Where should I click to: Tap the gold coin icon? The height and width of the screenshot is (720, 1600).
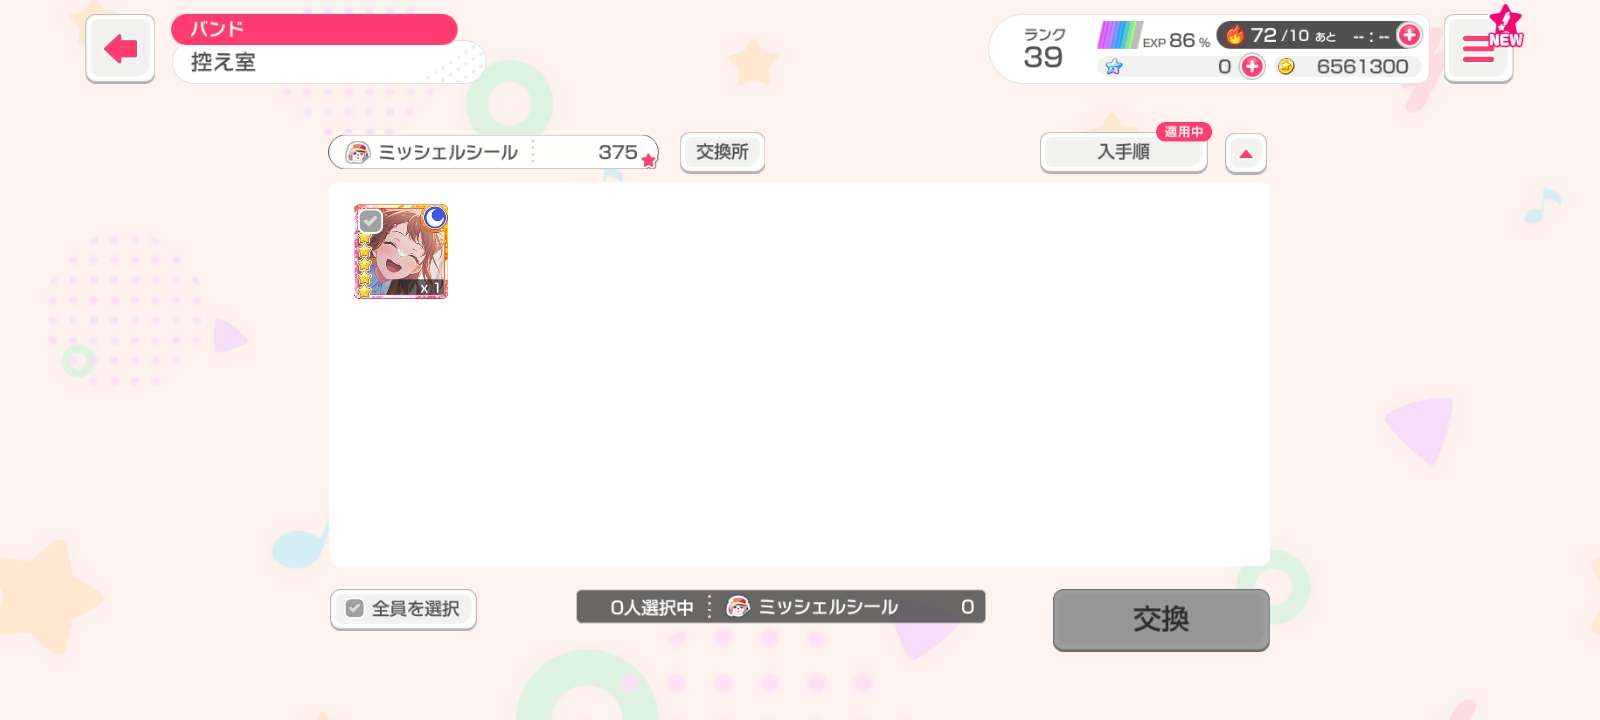(1286, 66)
